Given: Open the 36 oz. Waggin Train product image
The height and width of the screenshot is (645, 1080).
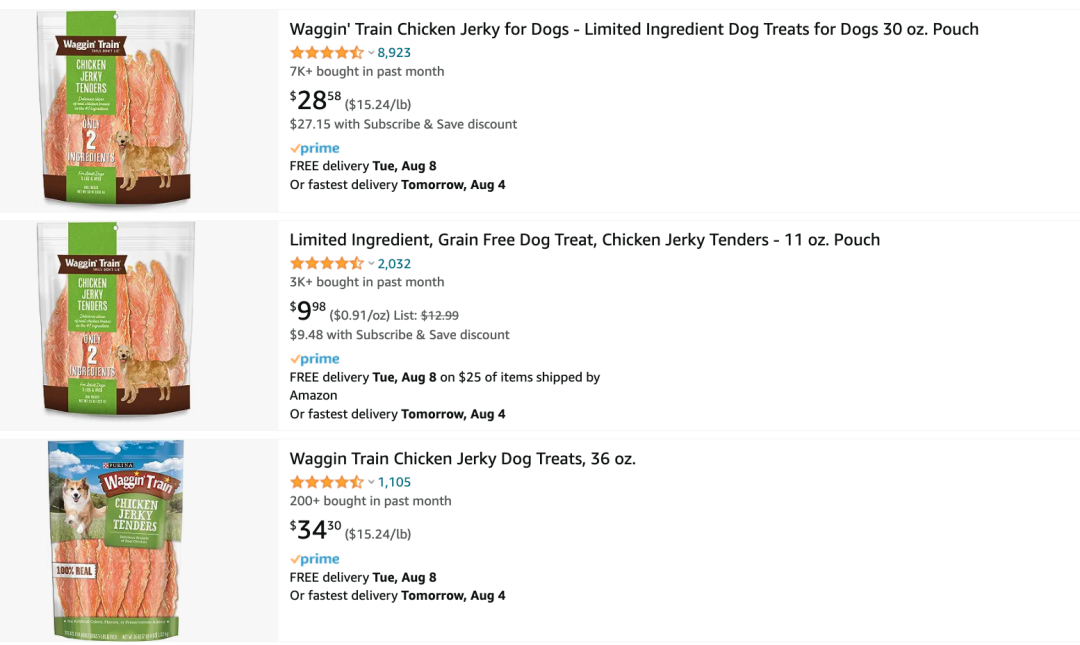Looking at the screenshot, I should click(x=117, y=539).
